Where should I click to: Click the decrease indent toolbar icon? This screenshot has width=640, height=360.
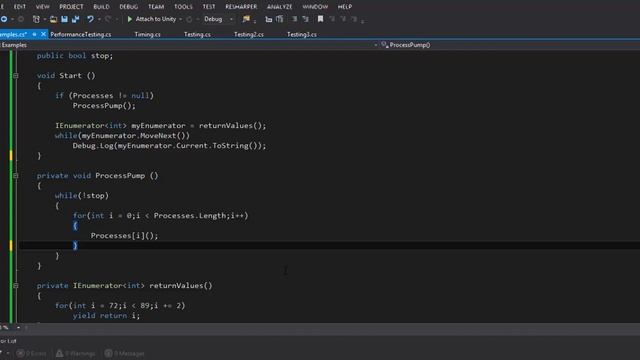tap(268, 19)
